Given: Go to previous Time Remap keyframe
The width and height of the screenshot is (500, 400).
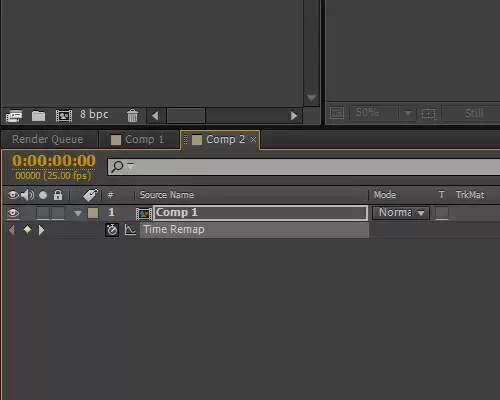Looking at the screenshot, I should [12, 230].
